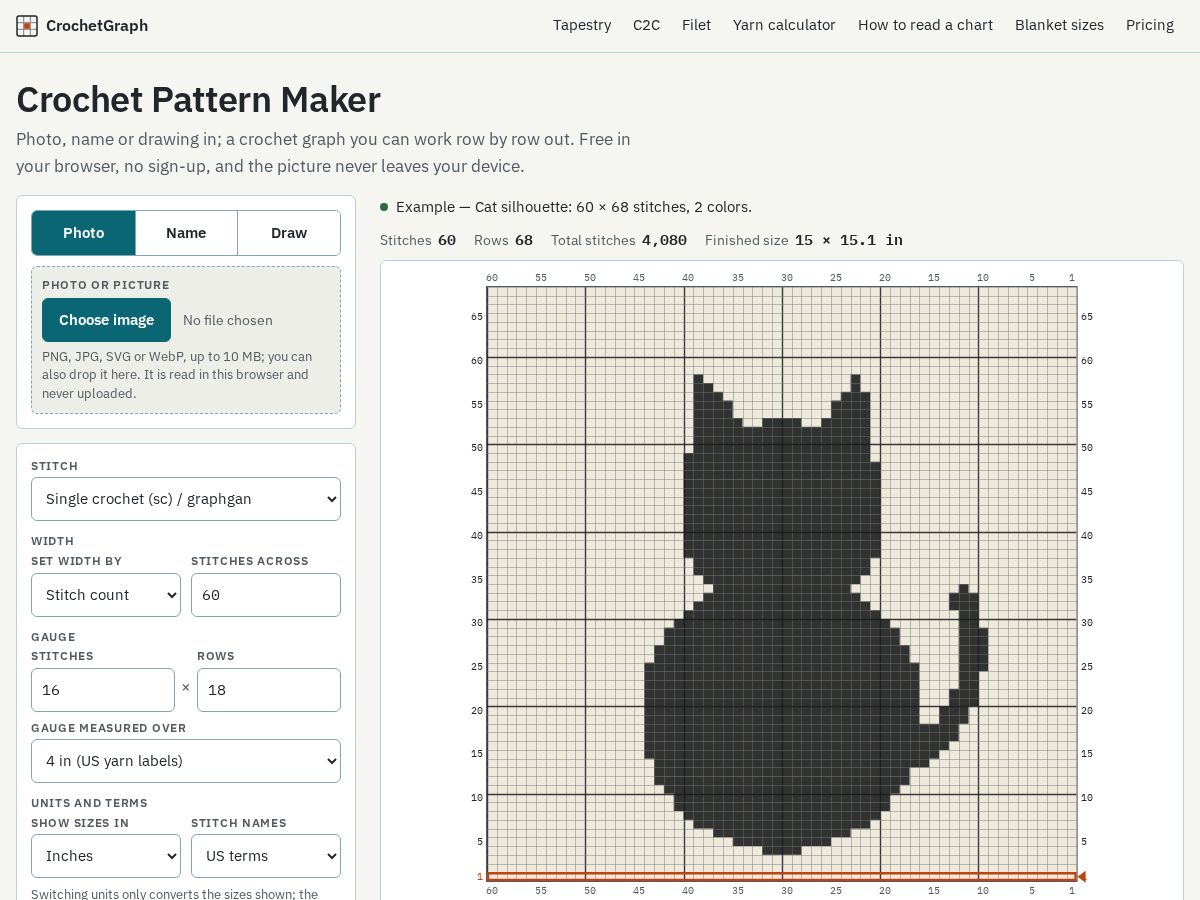The width and height of the screenshot is (1200, 900).
Task: Go to the Filet page
Action: (696, 25)
